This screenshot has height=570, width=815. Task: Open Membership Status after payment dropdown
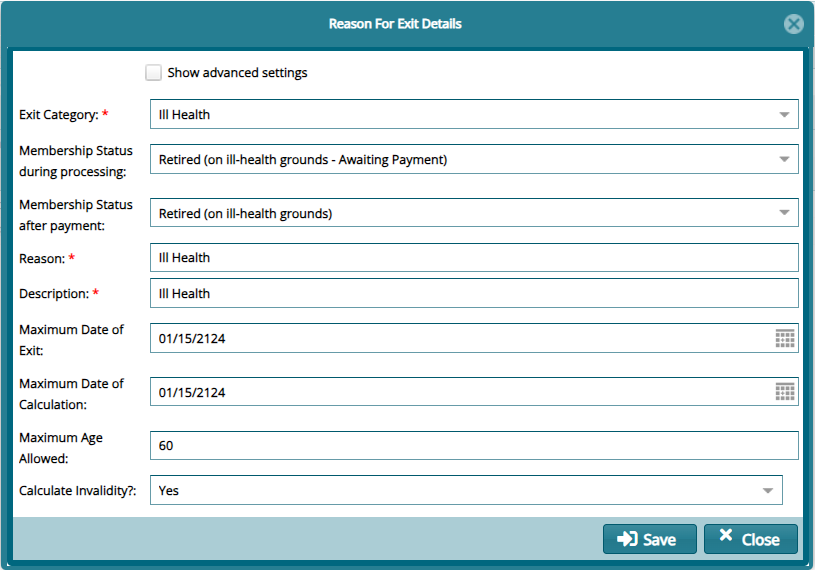(x=784, y=213)
